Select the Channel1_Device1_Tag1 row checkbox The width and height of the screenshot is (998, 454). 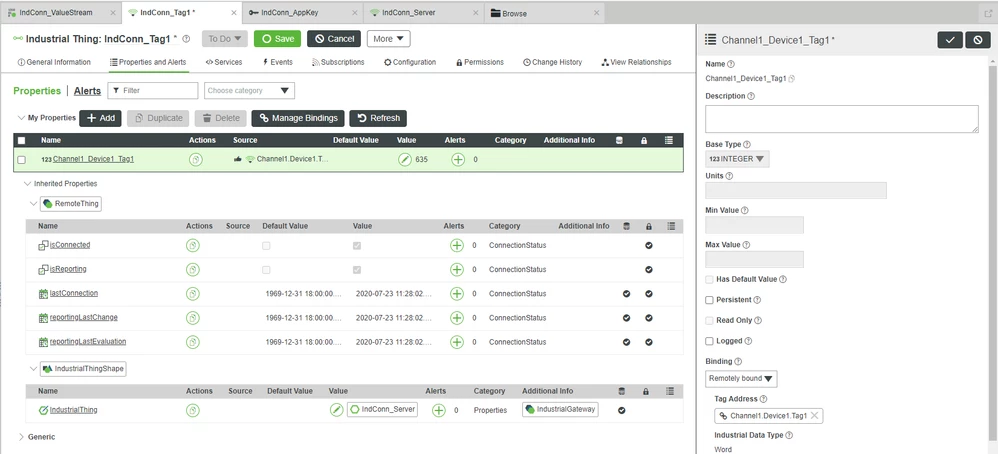click(22, 160)
